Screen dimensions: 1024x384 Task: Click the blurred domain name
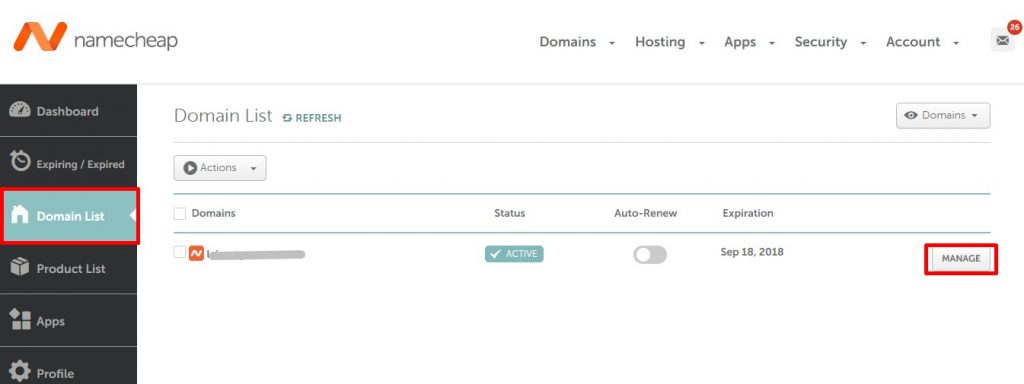pyautogui.click(x=256, y=254)
